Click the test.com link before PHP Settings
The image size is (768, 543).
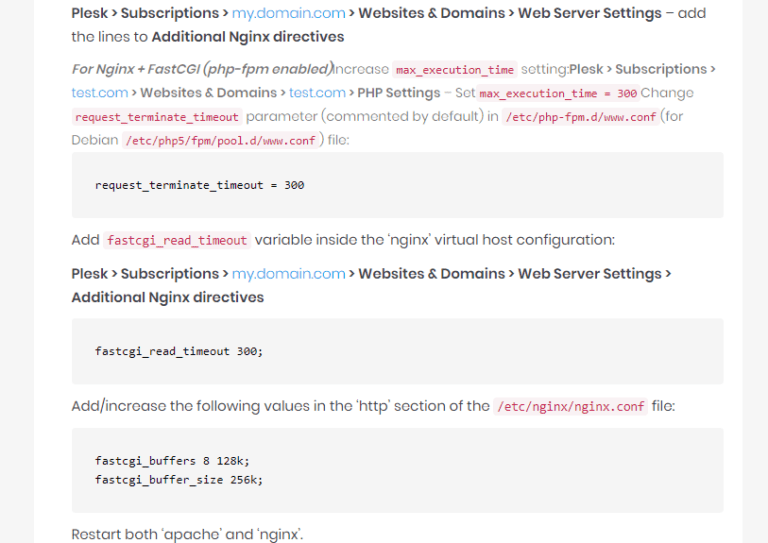click(x=317, y=93)
